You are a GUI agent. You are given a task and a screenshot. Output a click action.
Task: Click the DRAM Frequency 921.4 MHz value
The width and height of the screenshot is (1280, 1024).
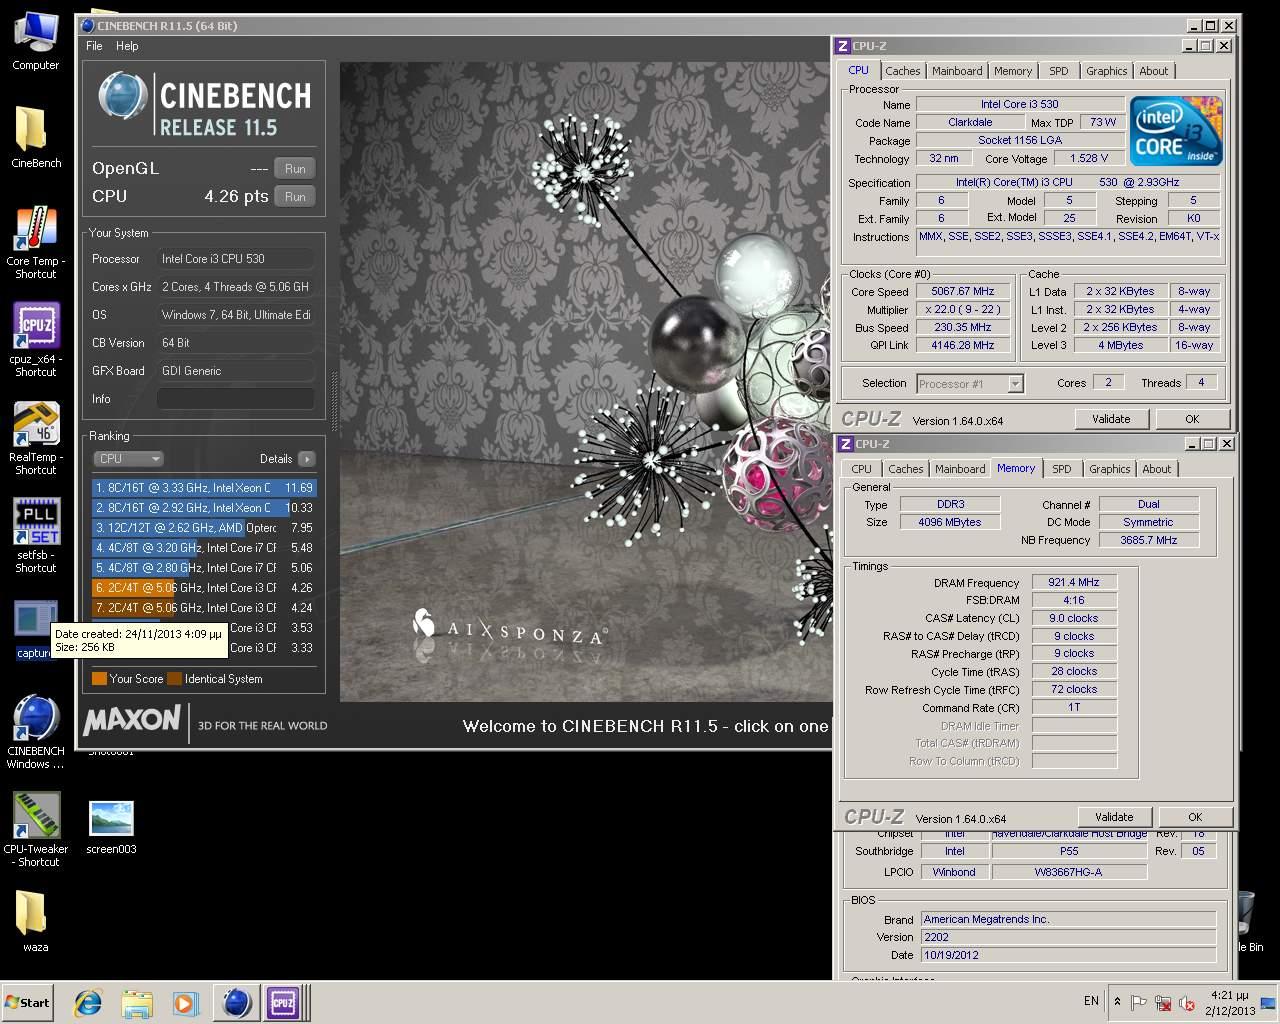1074,582
